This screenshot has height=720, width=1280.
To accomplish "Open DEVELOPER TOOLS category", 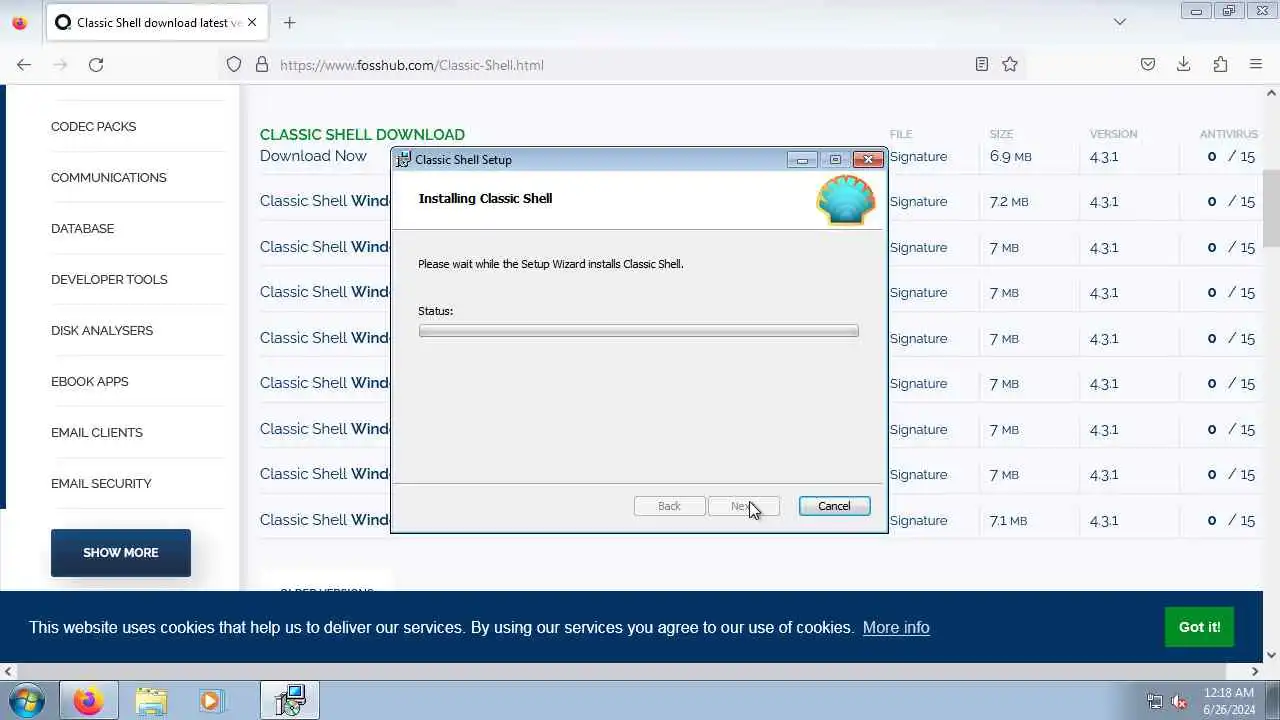I will point(109,280).
